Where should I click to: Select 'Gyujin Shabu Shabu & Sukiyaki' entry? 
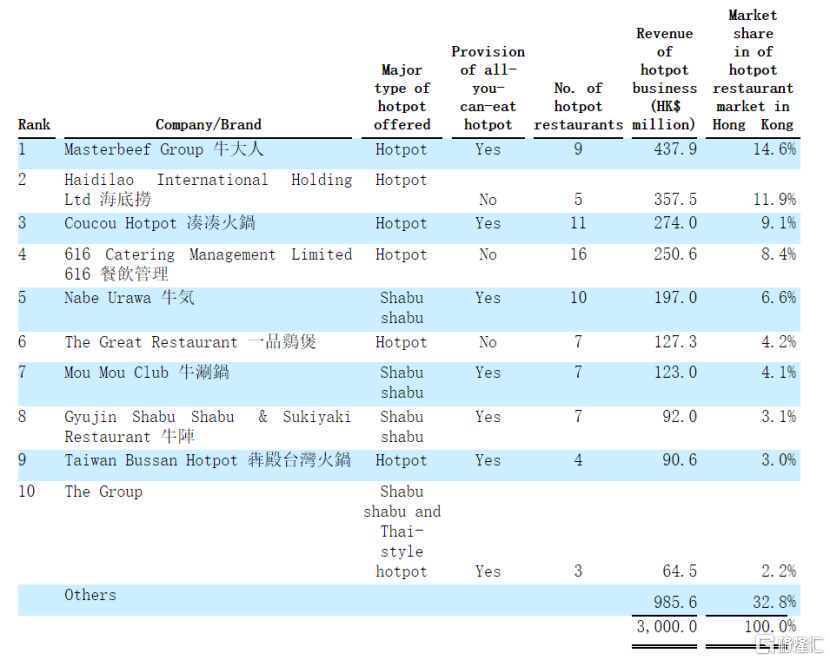[208, 427]
